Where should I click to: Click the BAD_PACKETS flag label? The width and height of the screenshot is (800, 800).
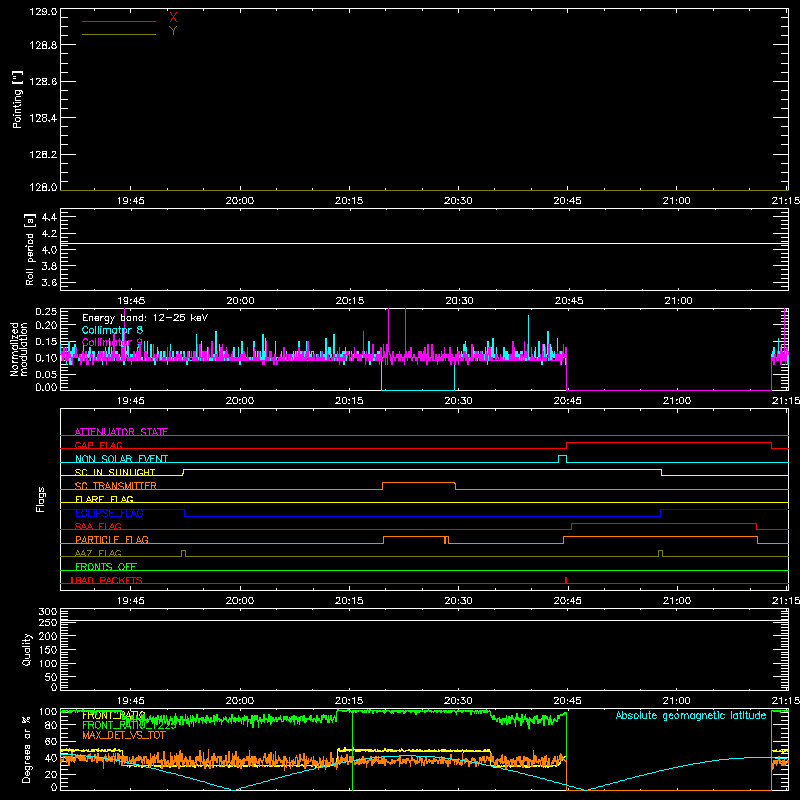point(107,580)
